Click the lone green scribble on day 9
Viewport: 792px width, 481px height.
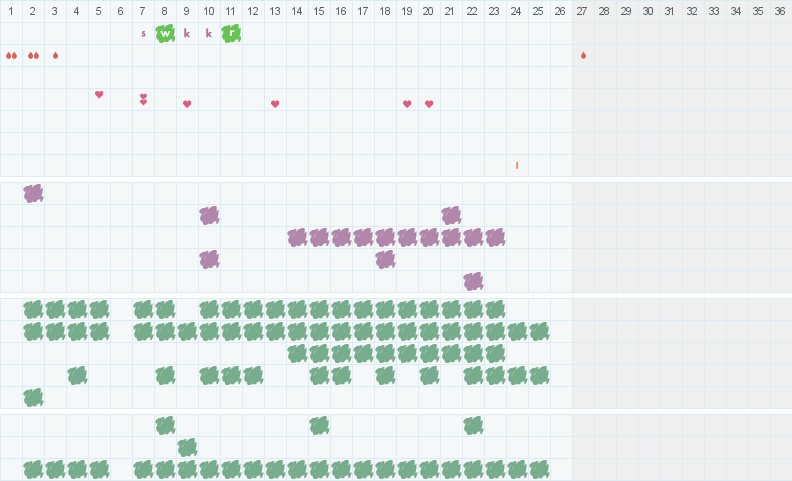(x=187, y=447)
